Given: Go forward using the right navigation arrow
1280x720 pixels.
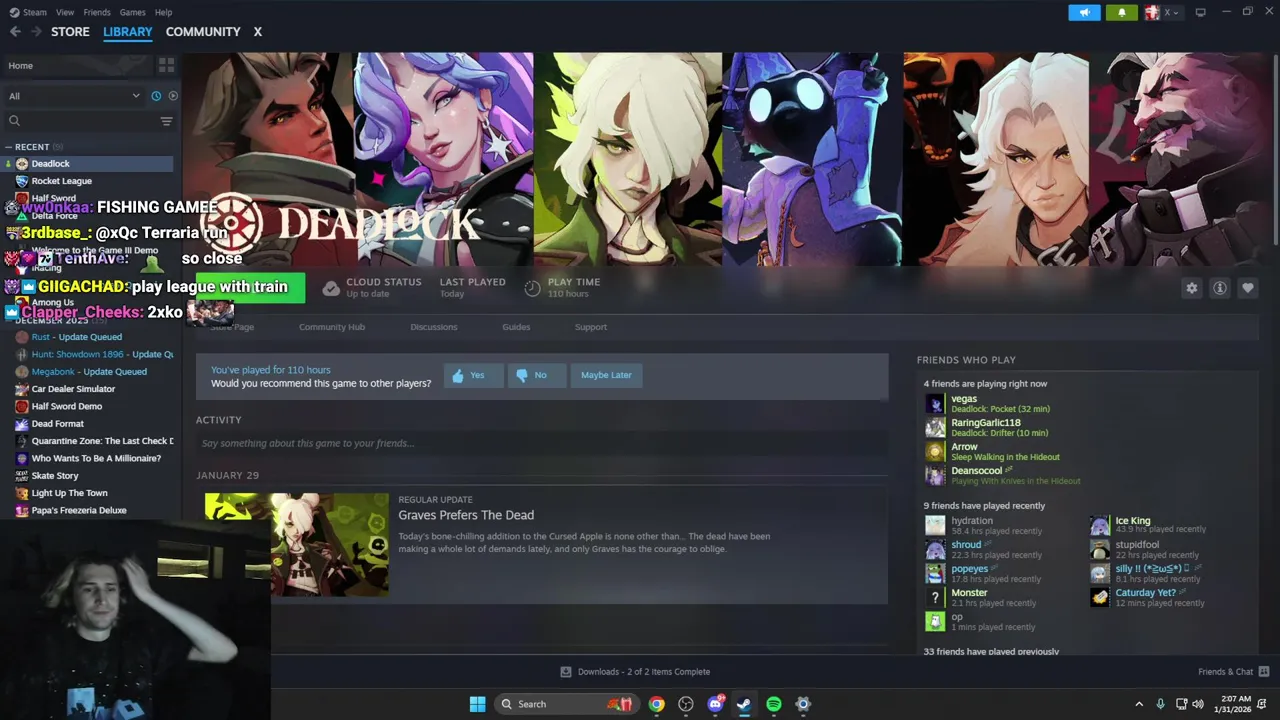Looking at the screenshot, I should [x=36, y=32].
